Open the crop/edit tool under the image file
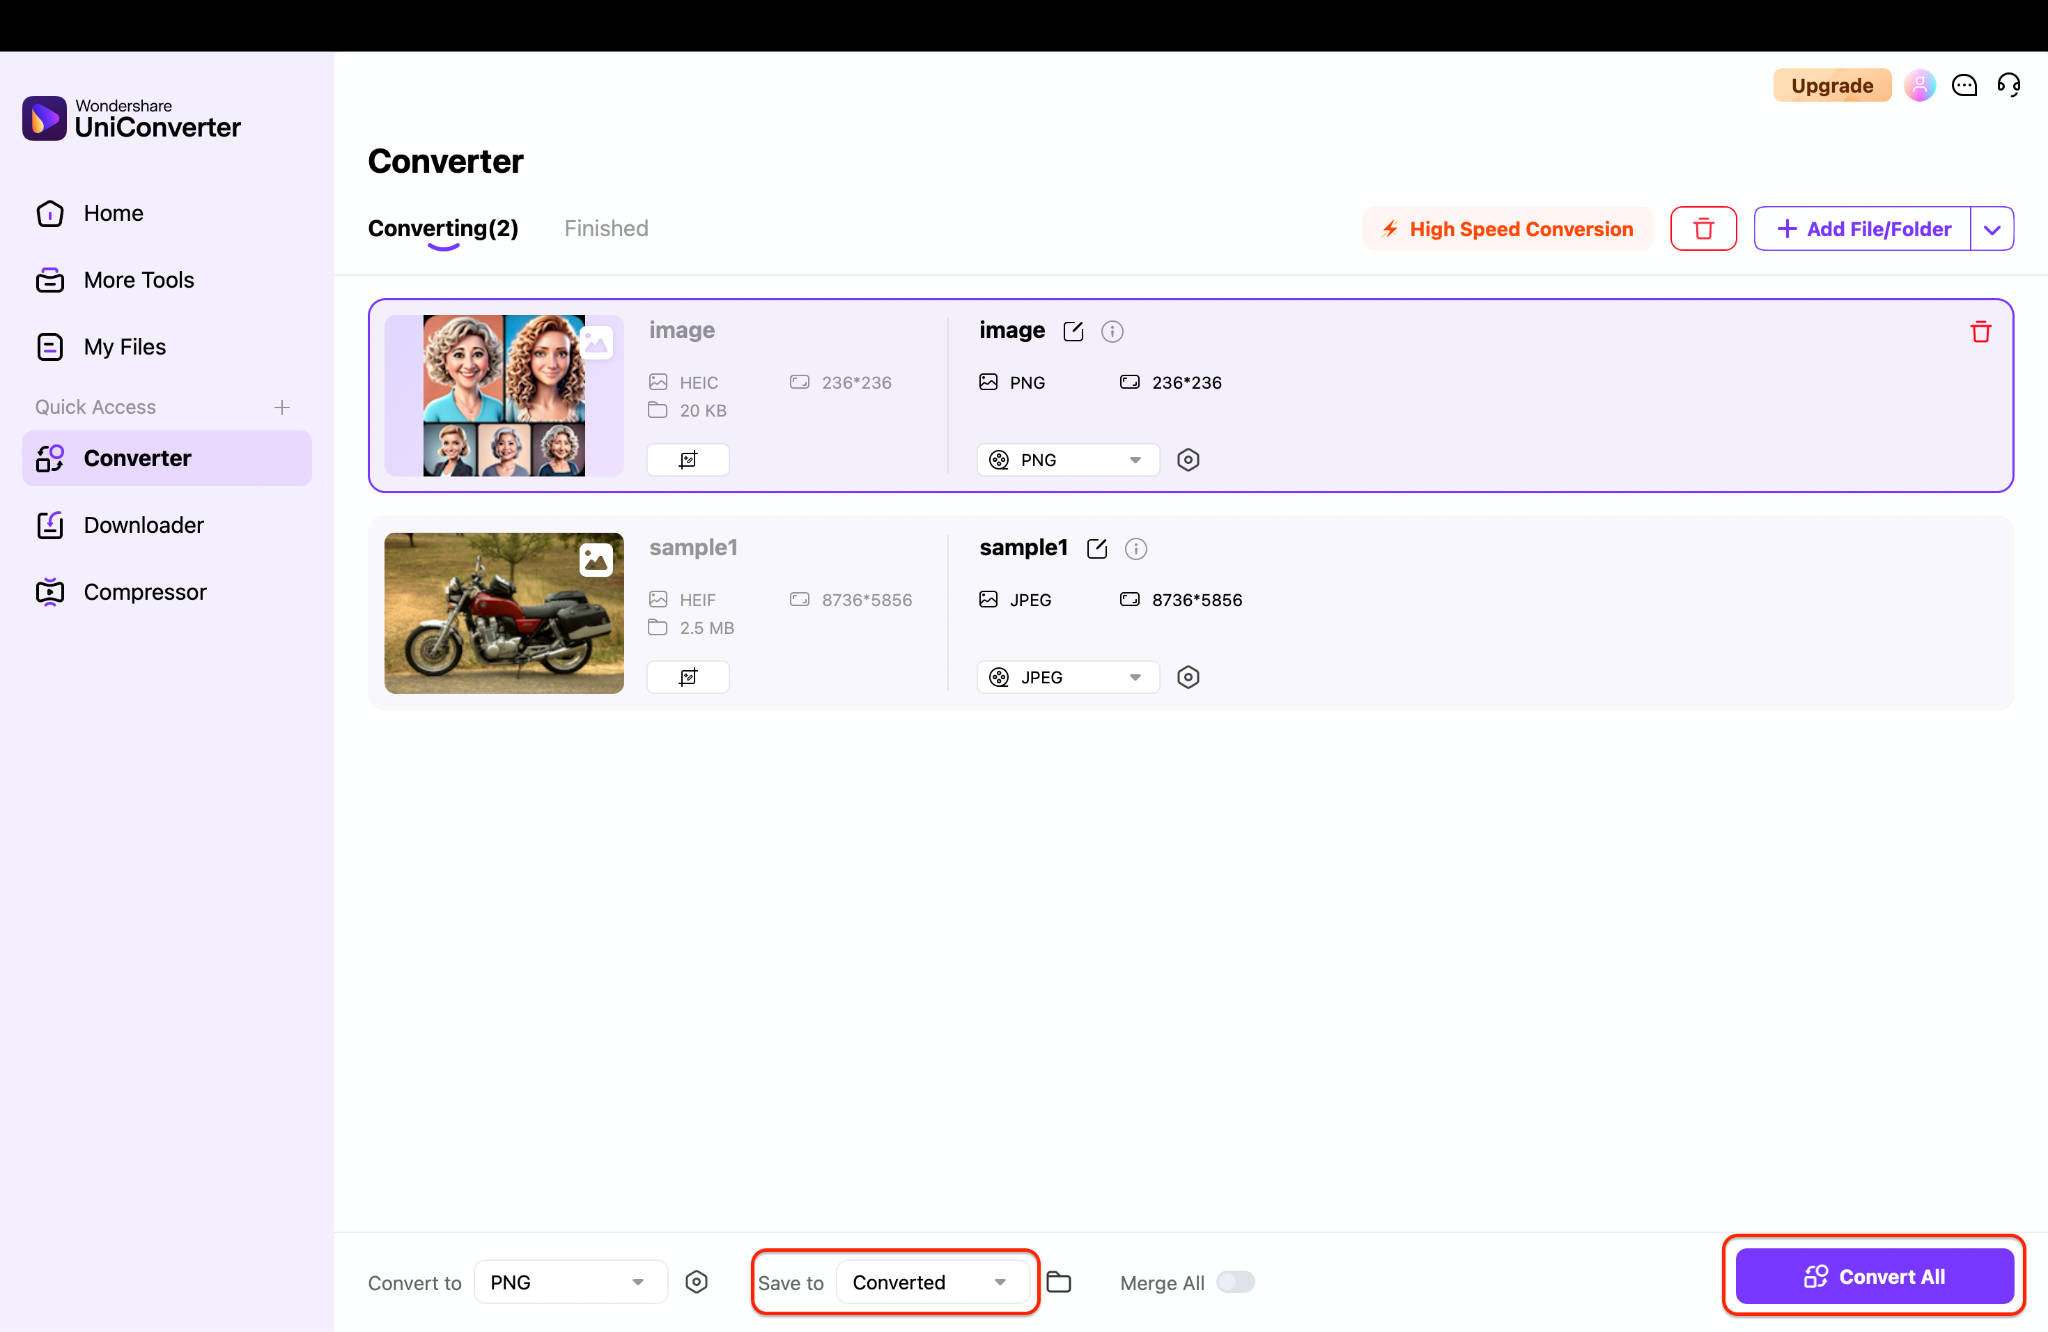 click(x=688, y=459)
